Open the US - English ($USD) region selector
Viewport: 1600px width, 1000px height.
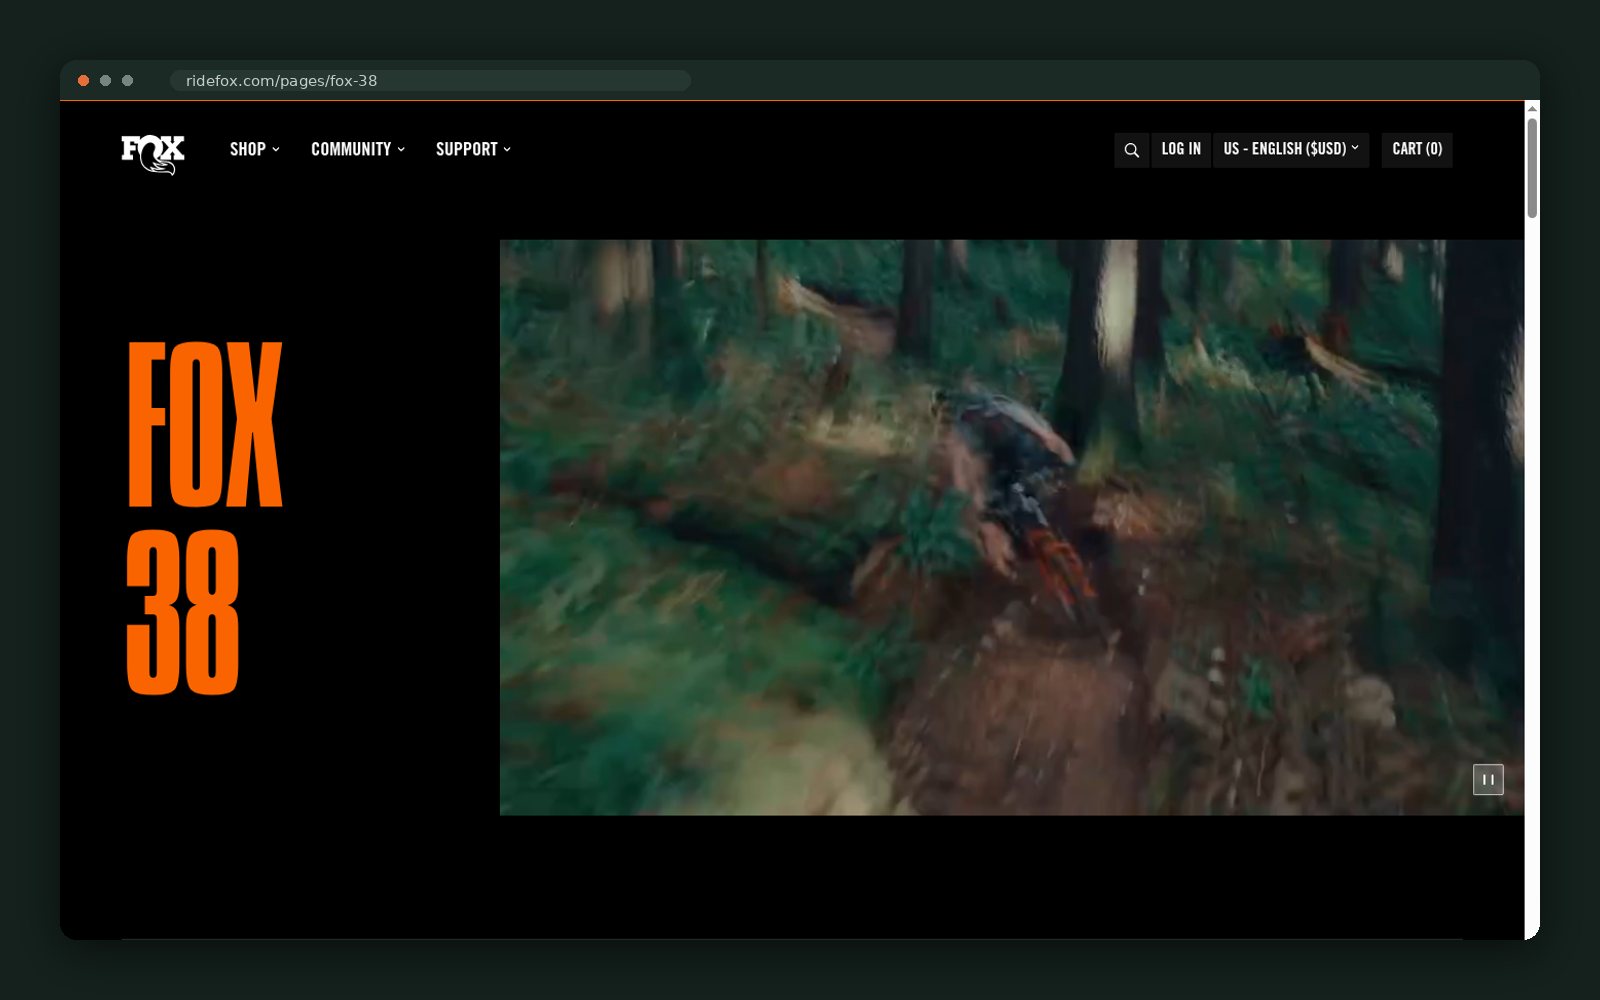(1291, 149)
